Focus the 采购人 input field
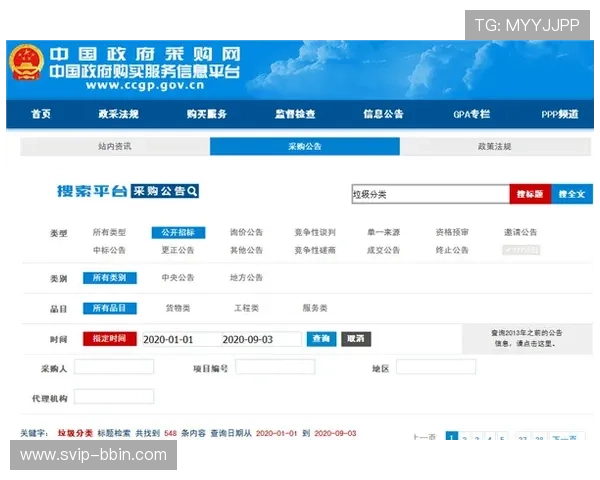Screen dimensions: 600x480 [114, 367]
